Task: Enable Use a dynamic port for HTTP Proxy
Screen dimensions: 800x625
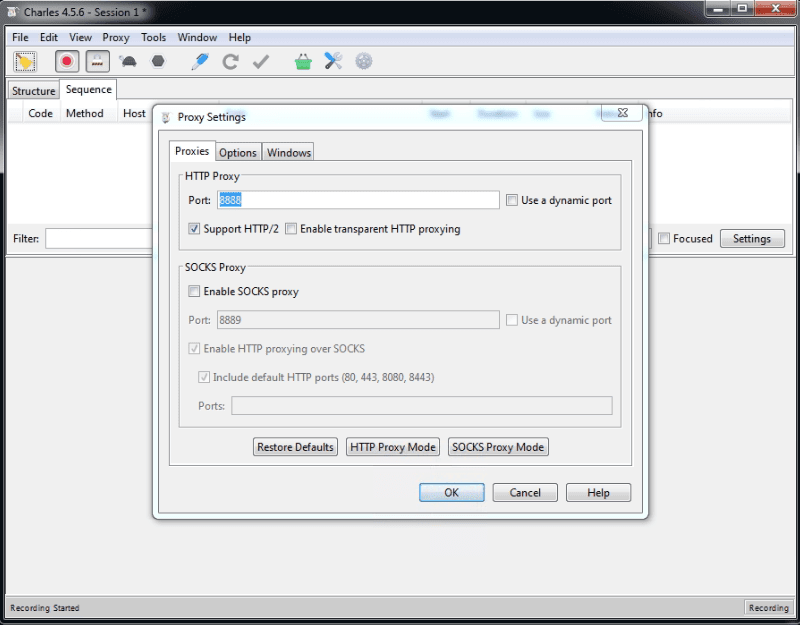Action: (512, 200)
